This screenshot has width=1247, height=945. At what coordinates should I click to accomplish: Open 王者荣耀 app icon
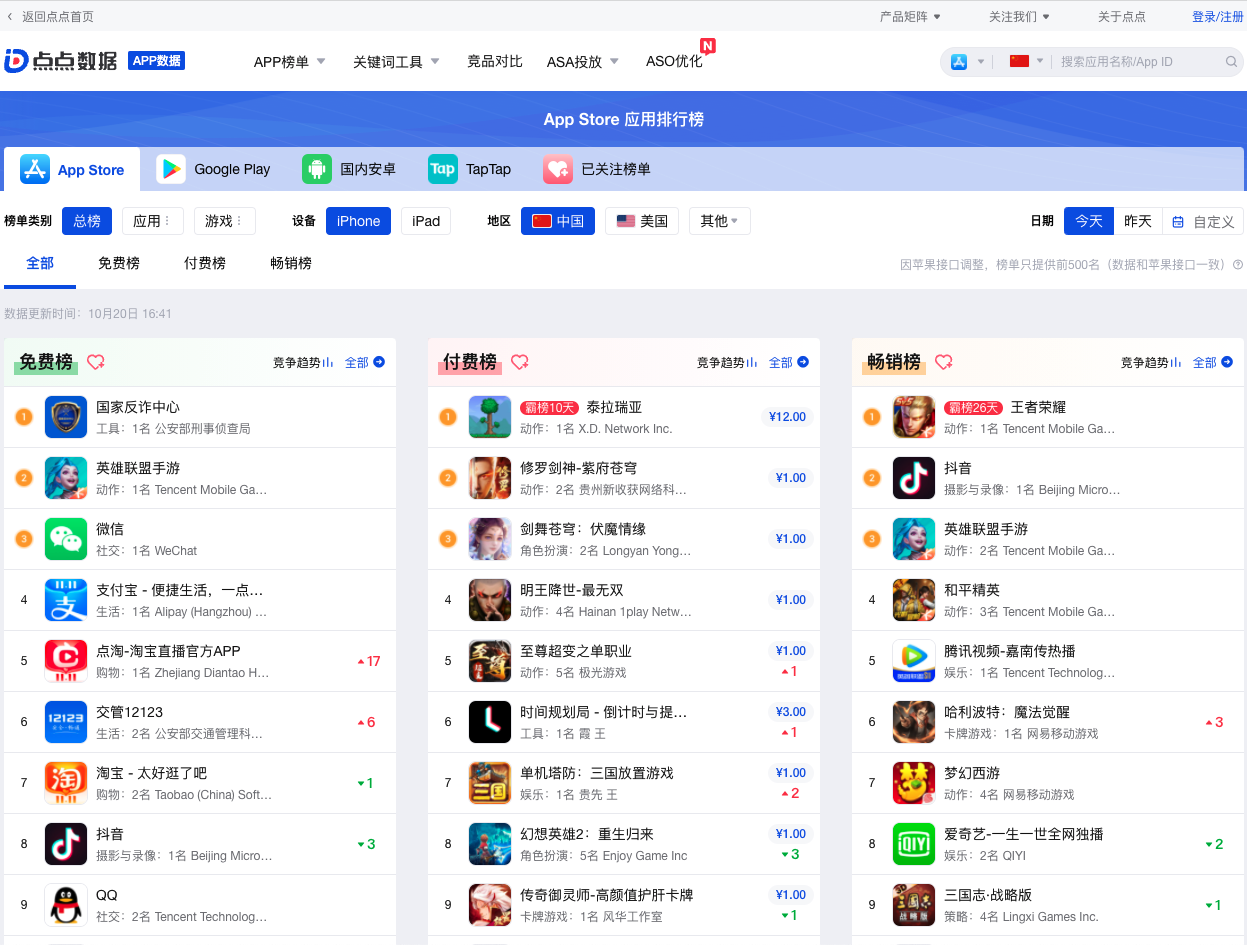click(914, 417)
